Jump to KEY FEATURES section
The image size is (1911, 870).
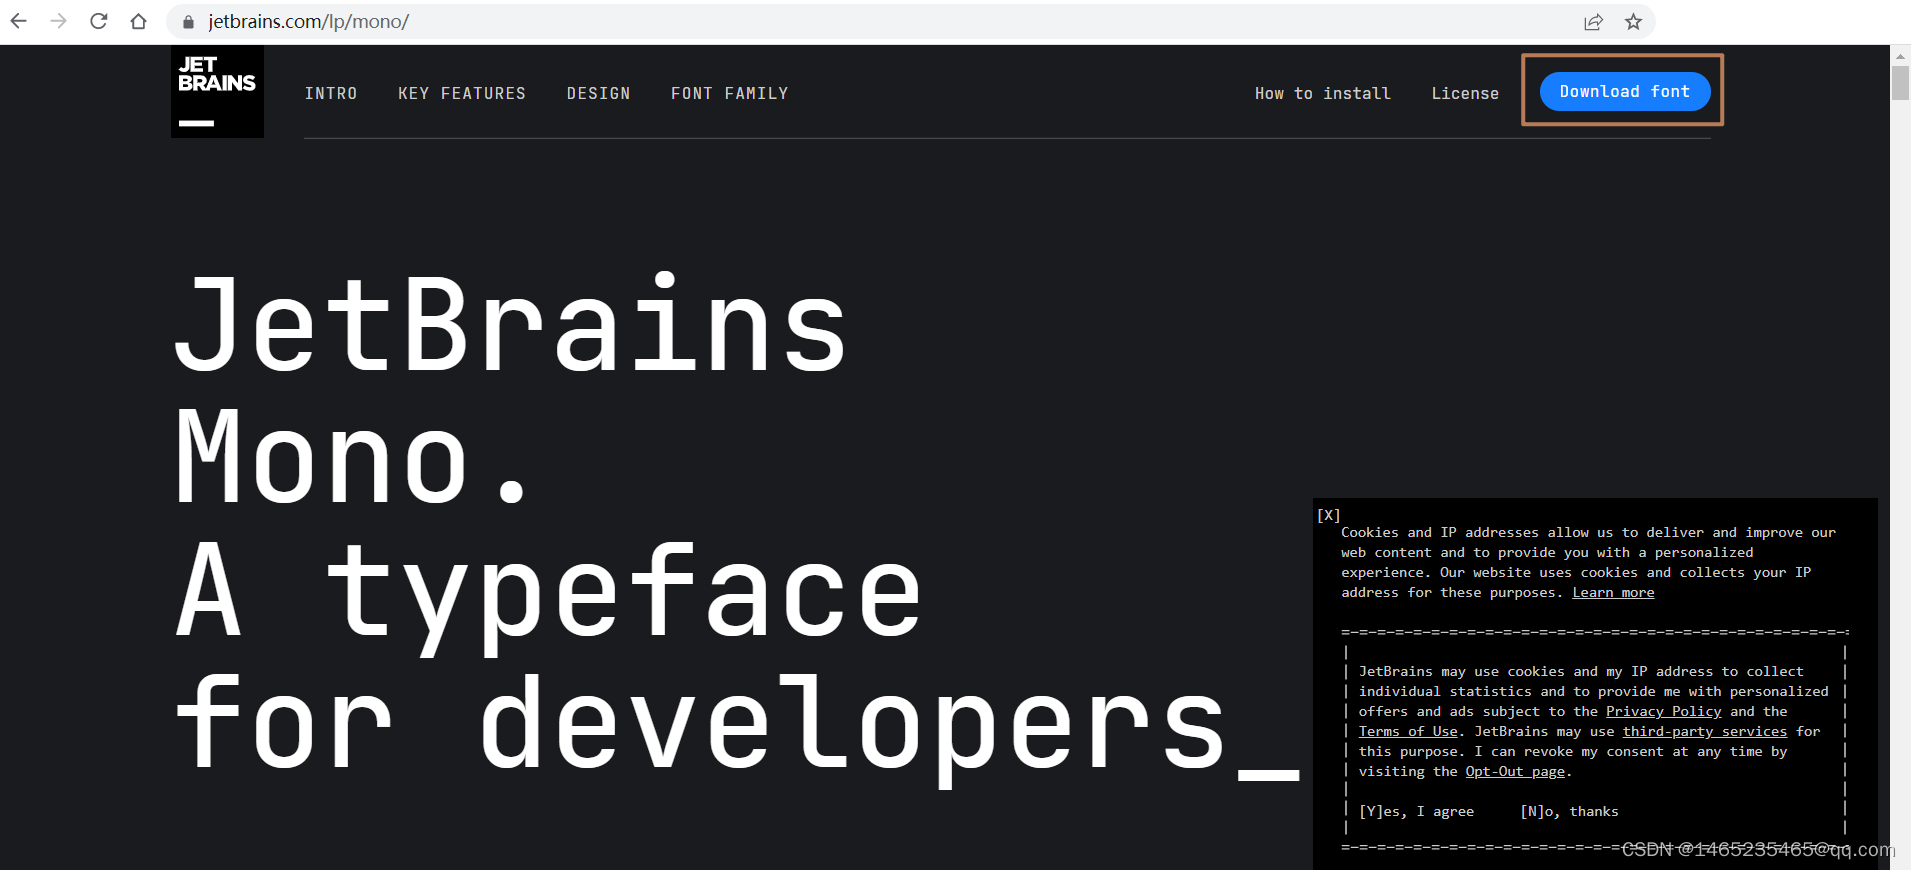click(x=462, y=93)
